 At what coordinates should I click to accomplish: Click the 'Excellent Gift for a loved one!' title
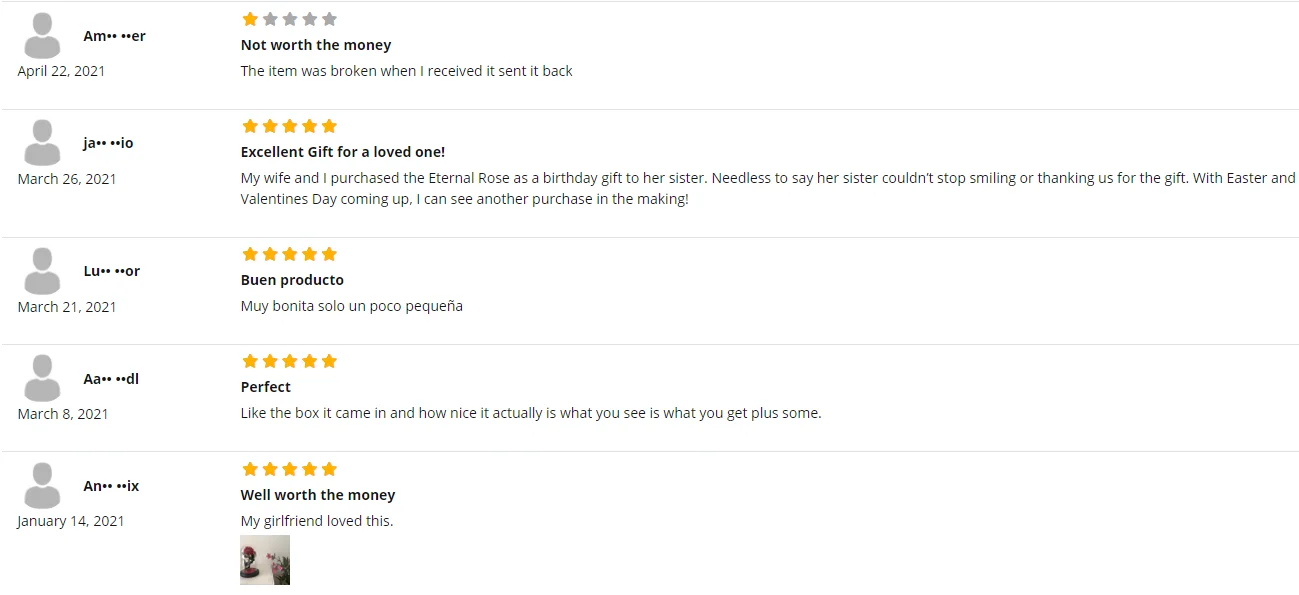343,152
